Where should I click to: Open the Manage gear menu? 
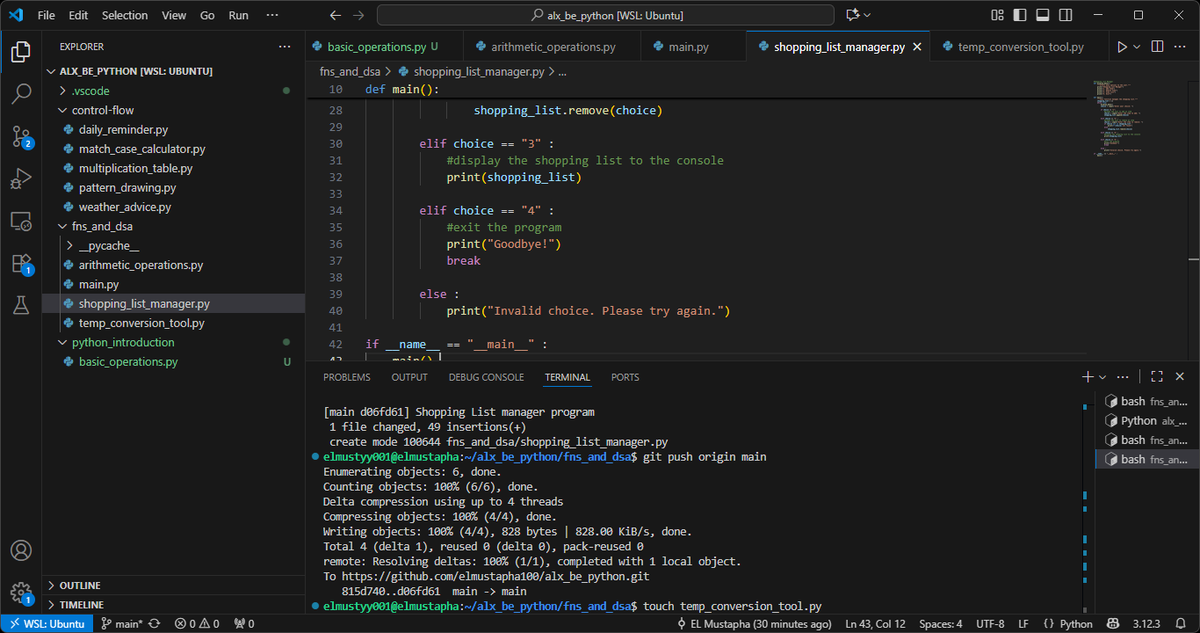click(20, 592)
